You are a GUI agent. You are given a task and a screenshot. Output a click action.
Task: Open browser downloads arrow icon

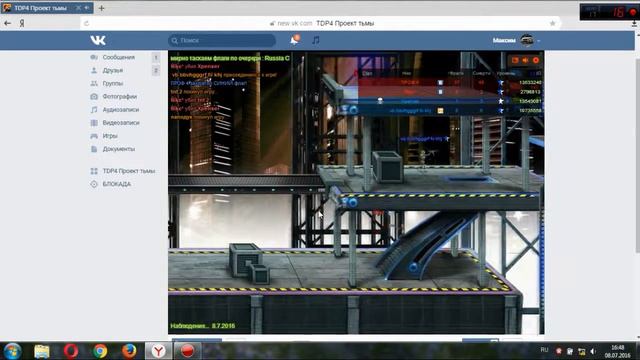pyautogui.click(x=634, y=24)
